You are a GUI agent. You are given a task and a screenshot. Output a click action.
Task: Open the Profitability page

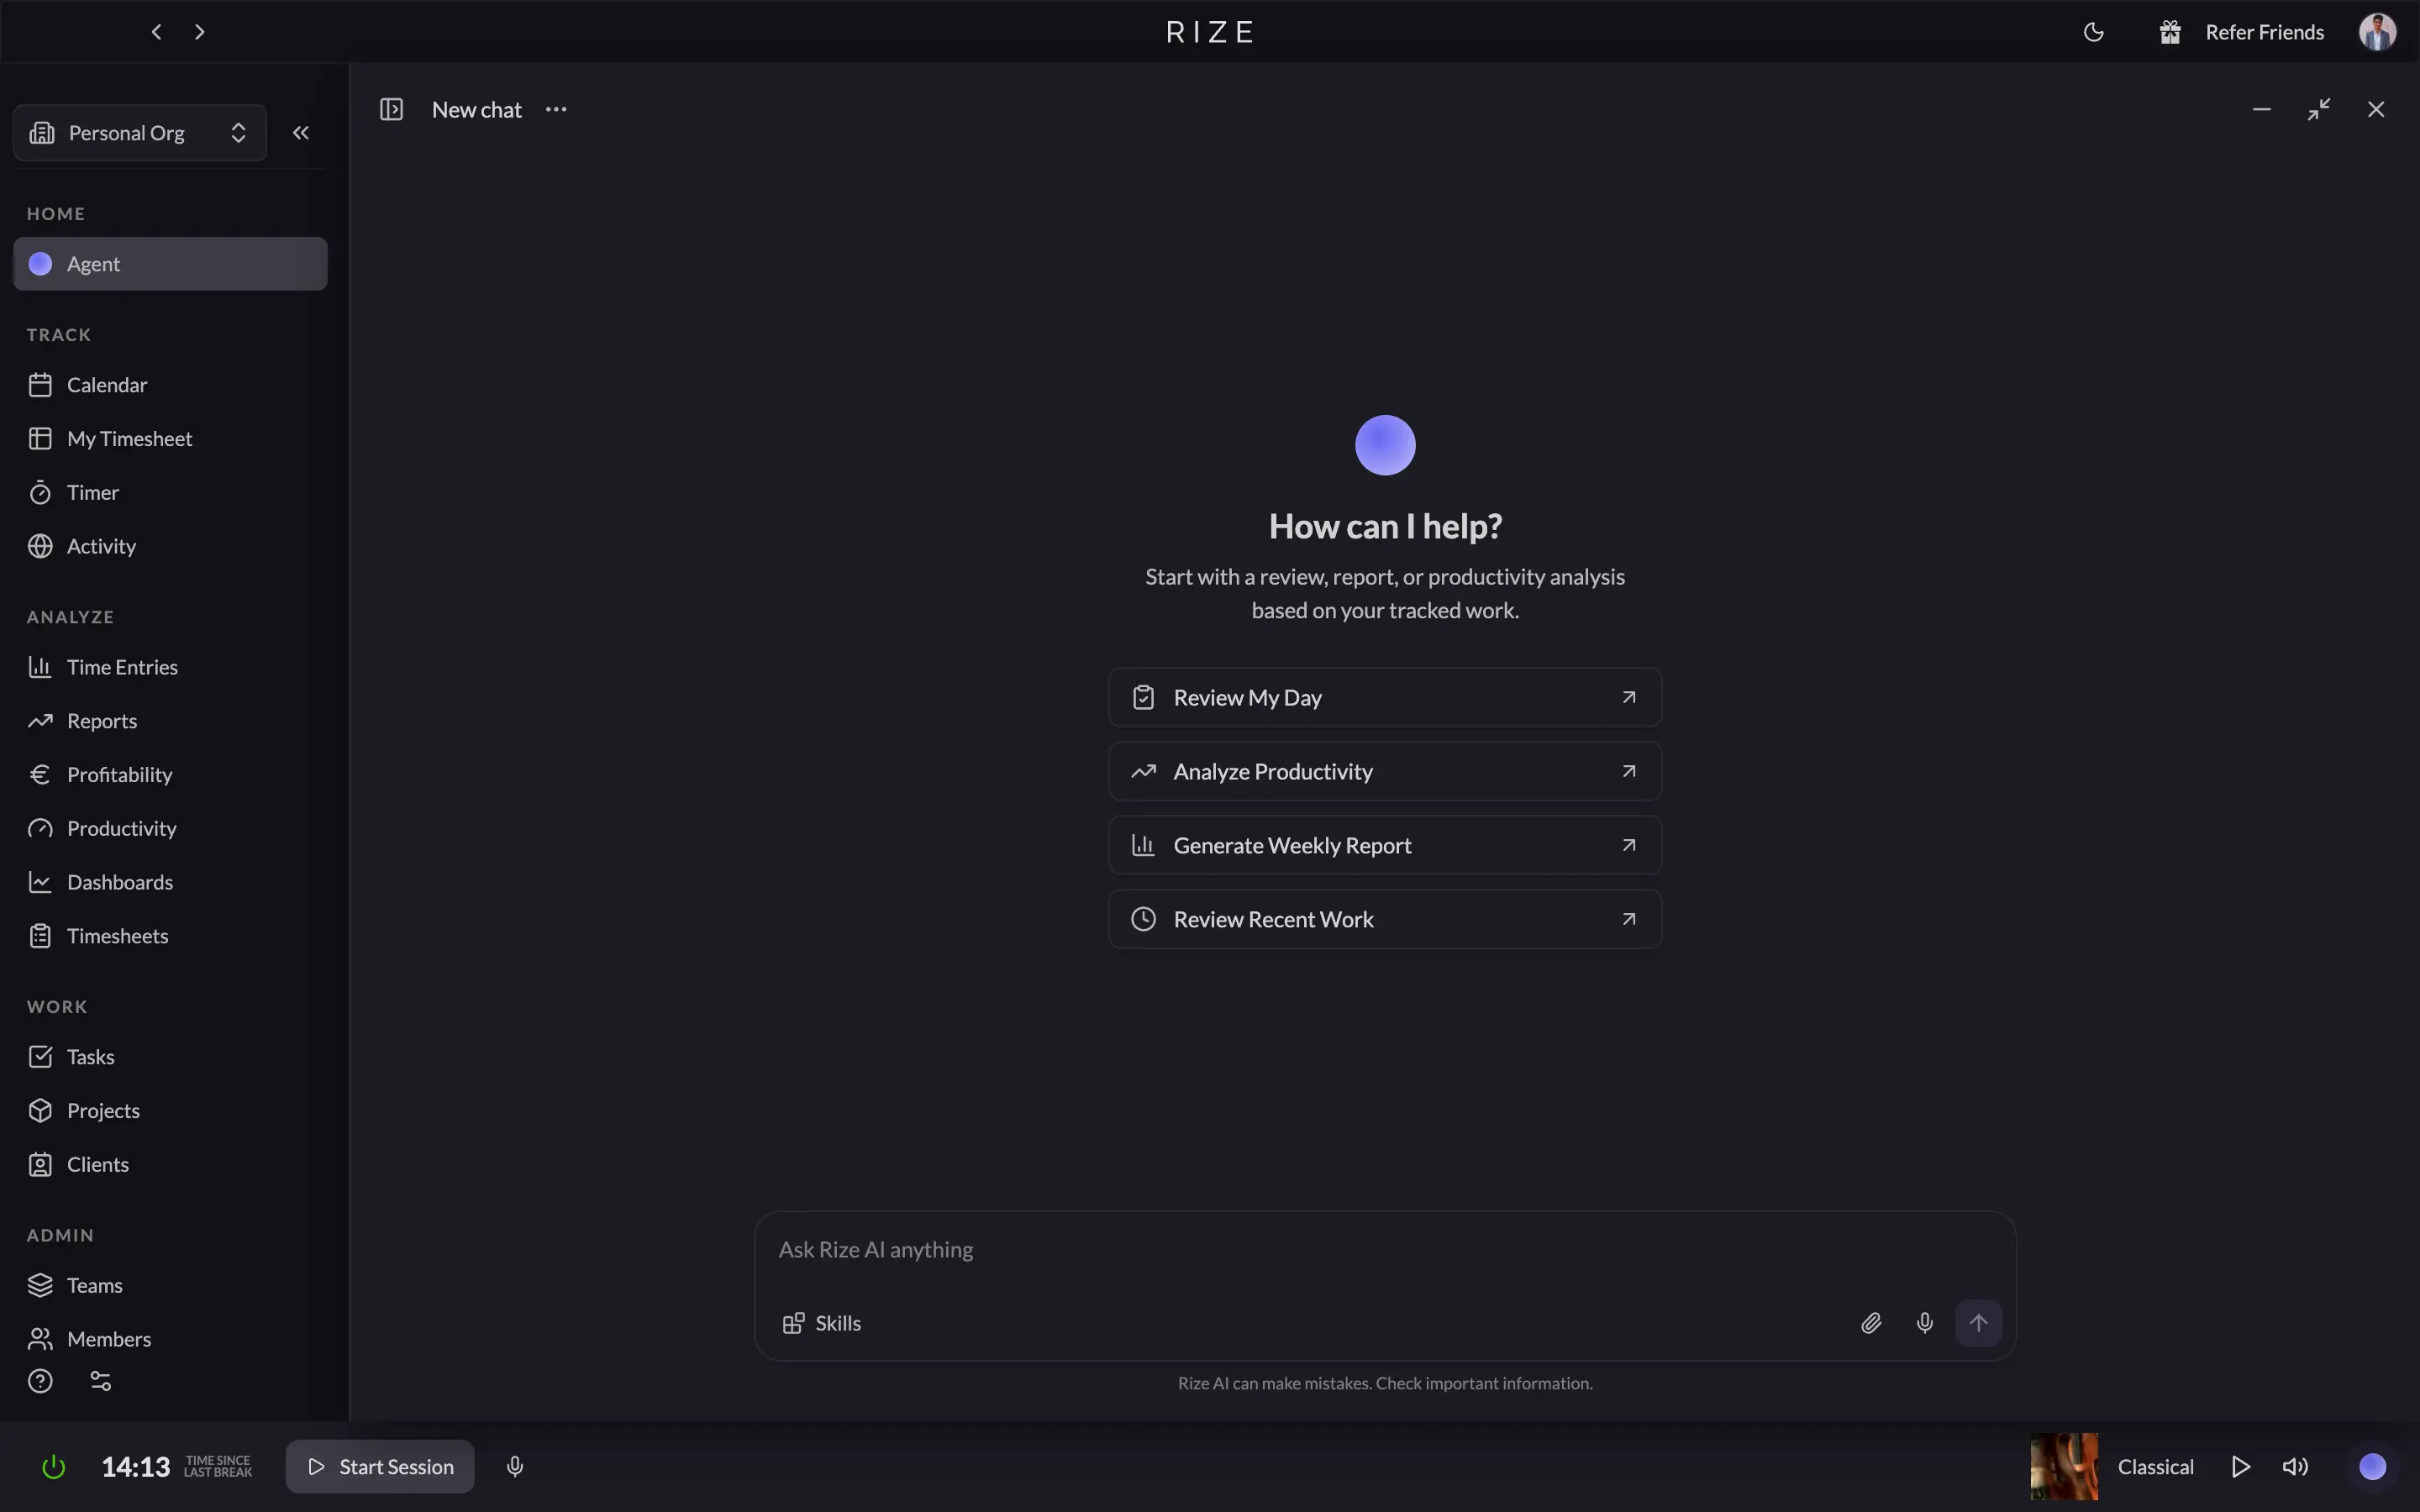(x=170, y=775)
